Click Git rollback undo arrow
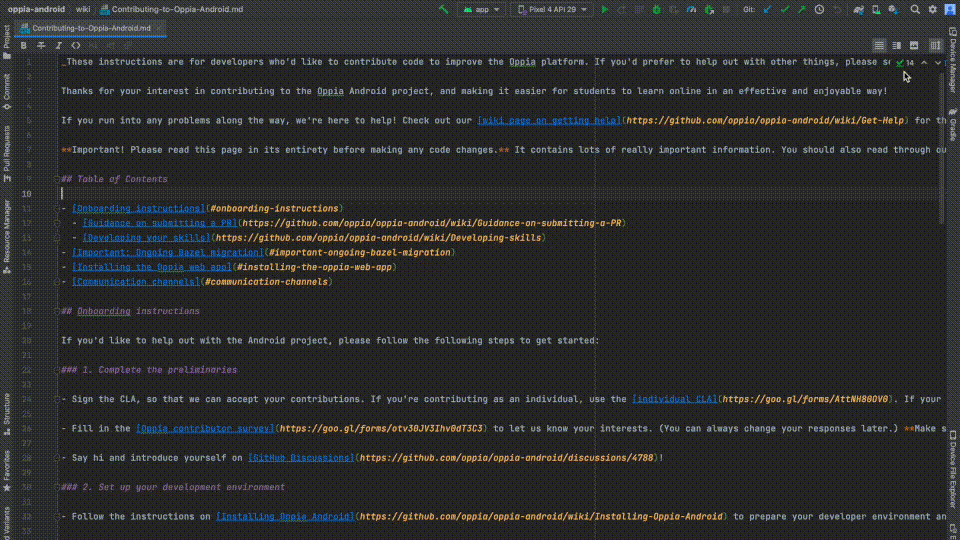Viewport: 960px width, 540px height. tap(837, 9)
